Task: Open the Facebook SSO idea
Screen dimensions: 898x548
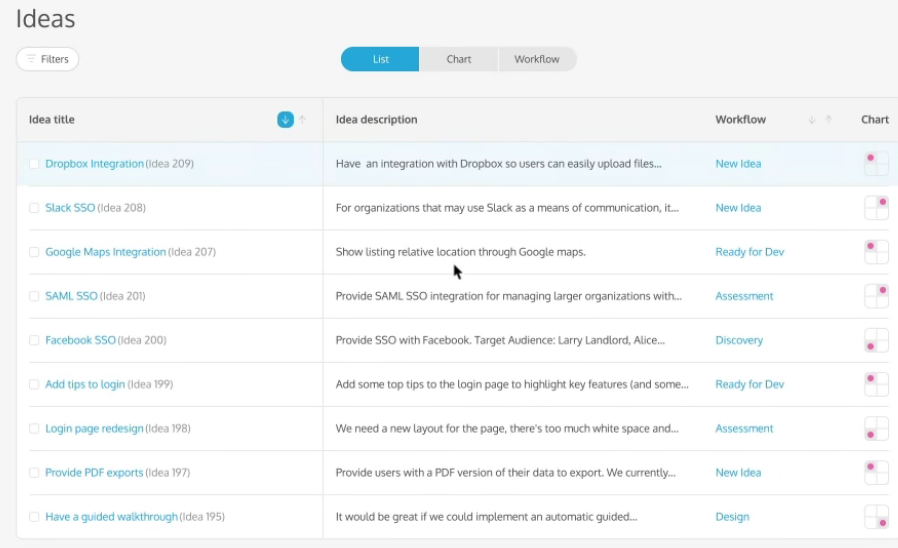Action: [x=80, y=340]
